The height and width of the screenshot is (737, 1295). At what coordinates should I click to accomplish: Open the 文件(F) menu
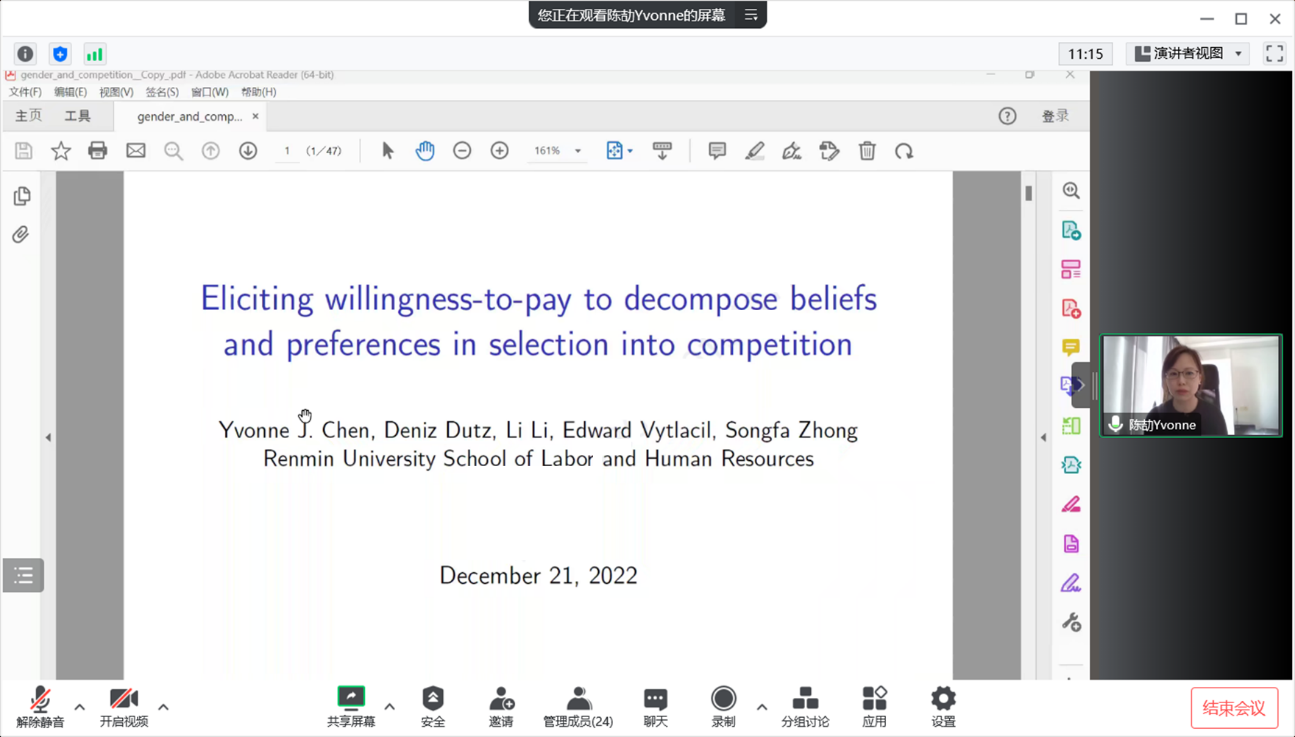point(25,92)
